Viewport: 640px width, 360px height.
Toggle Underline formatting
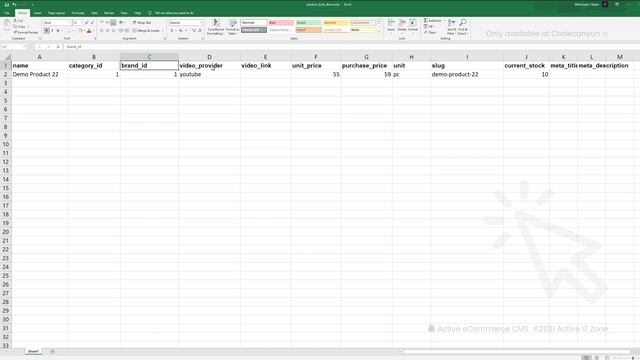[x=58, y=31]
